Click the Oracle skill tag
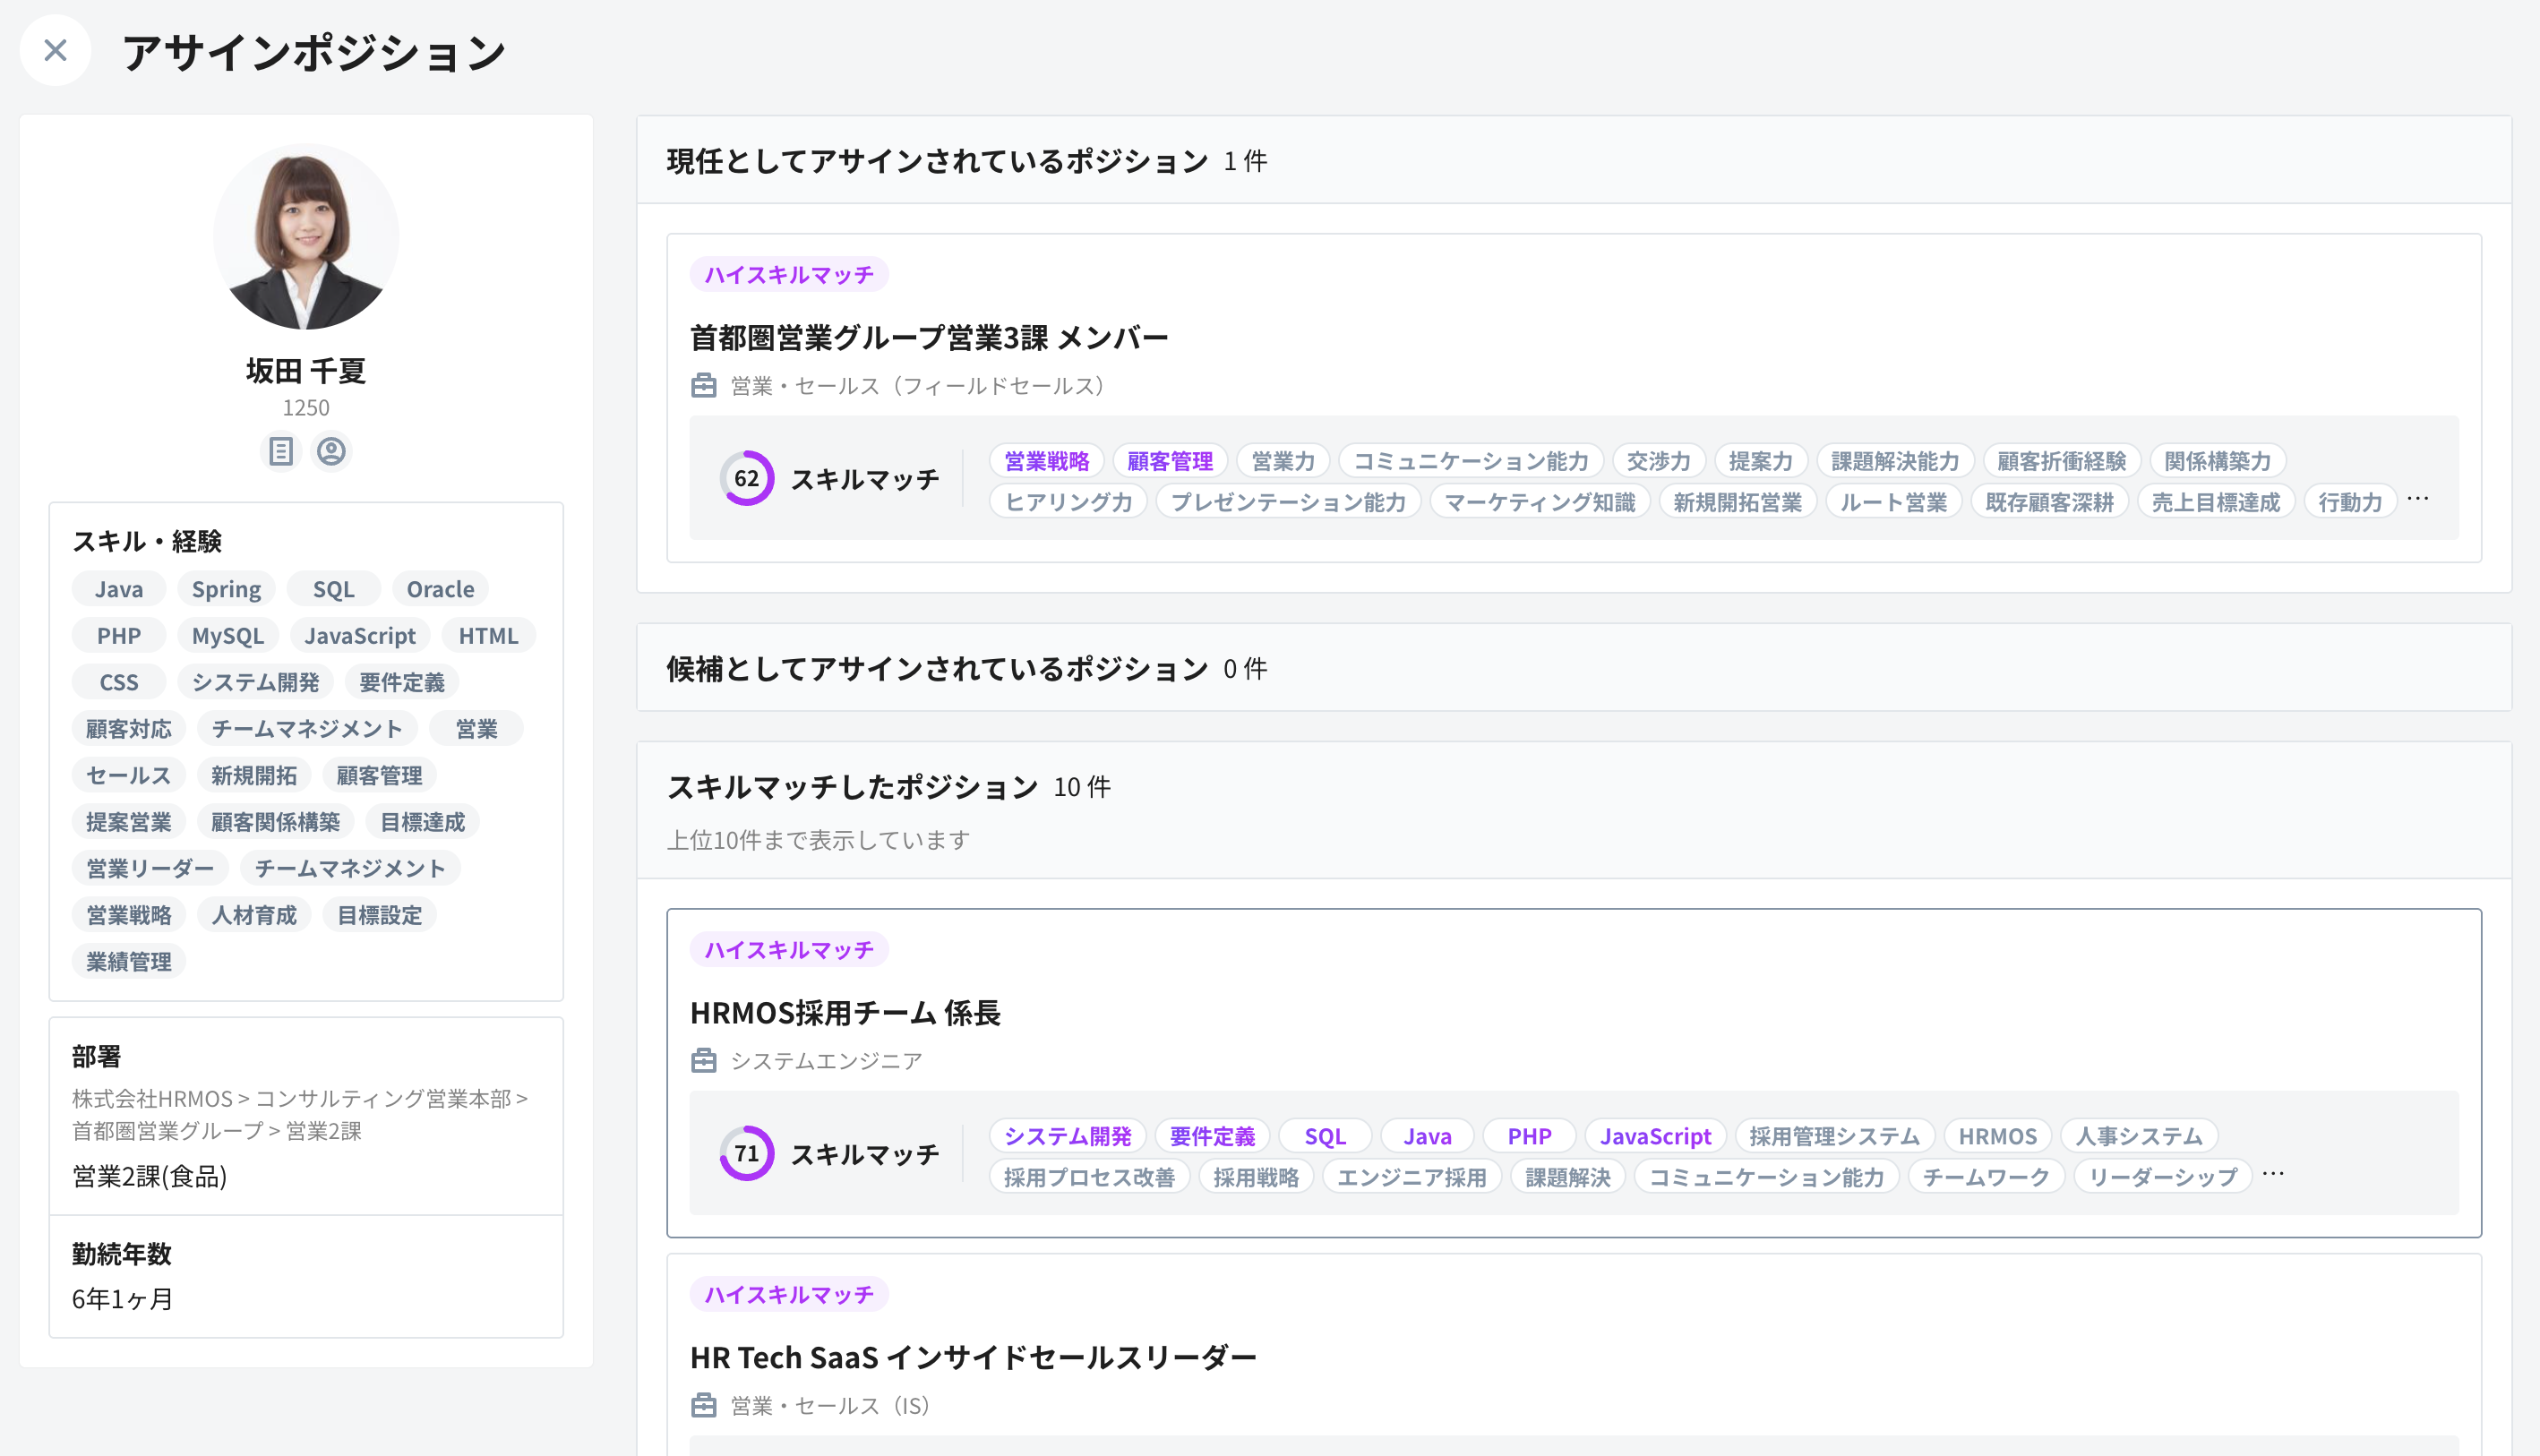Screen dimensions: 2540x1456 click(440, 589)
